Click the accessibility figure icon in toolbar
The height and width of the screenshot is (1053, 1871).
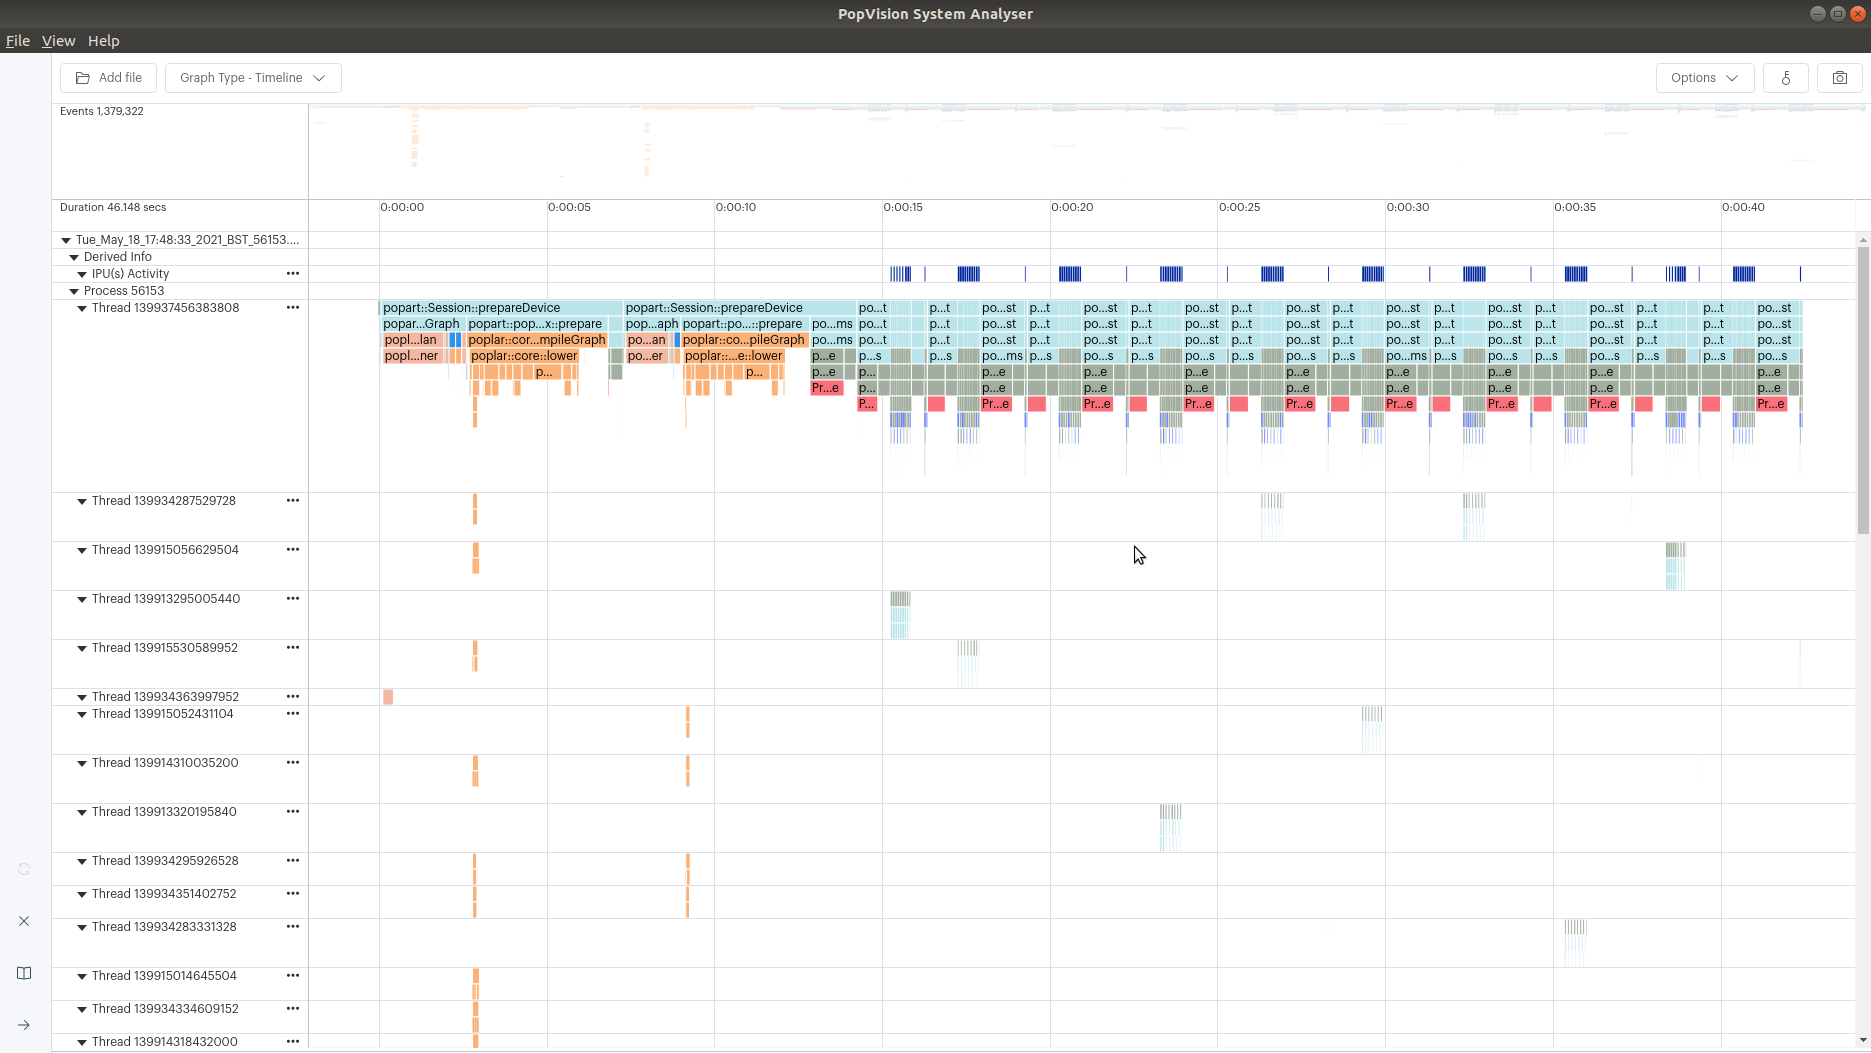[x=1785, y=78]
